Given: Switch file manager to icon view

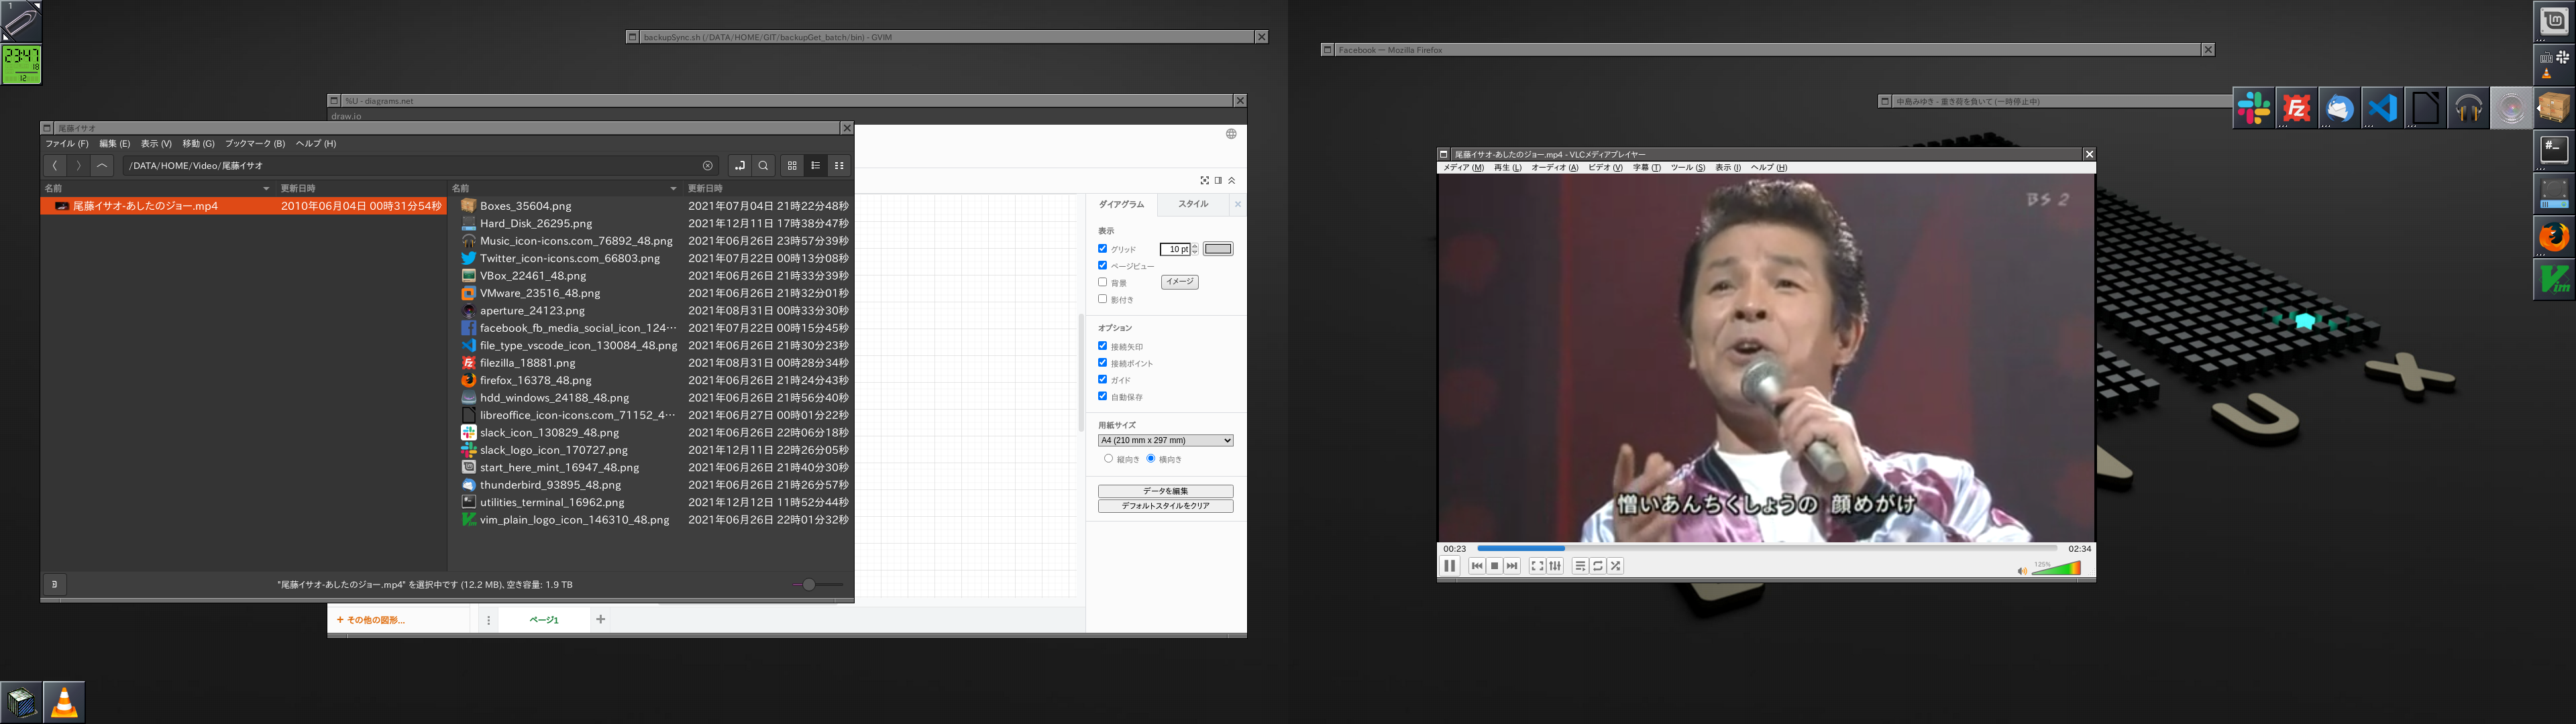Looking at the screenshot, I should 792,166.
